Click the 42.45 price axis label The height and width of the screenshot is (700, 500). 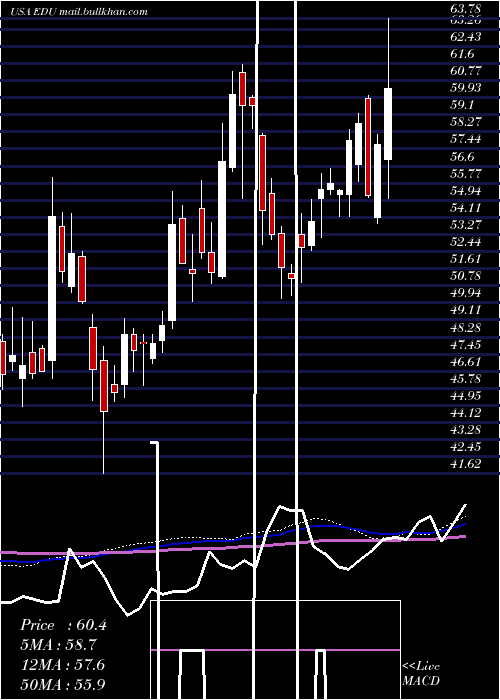point(466,447)
